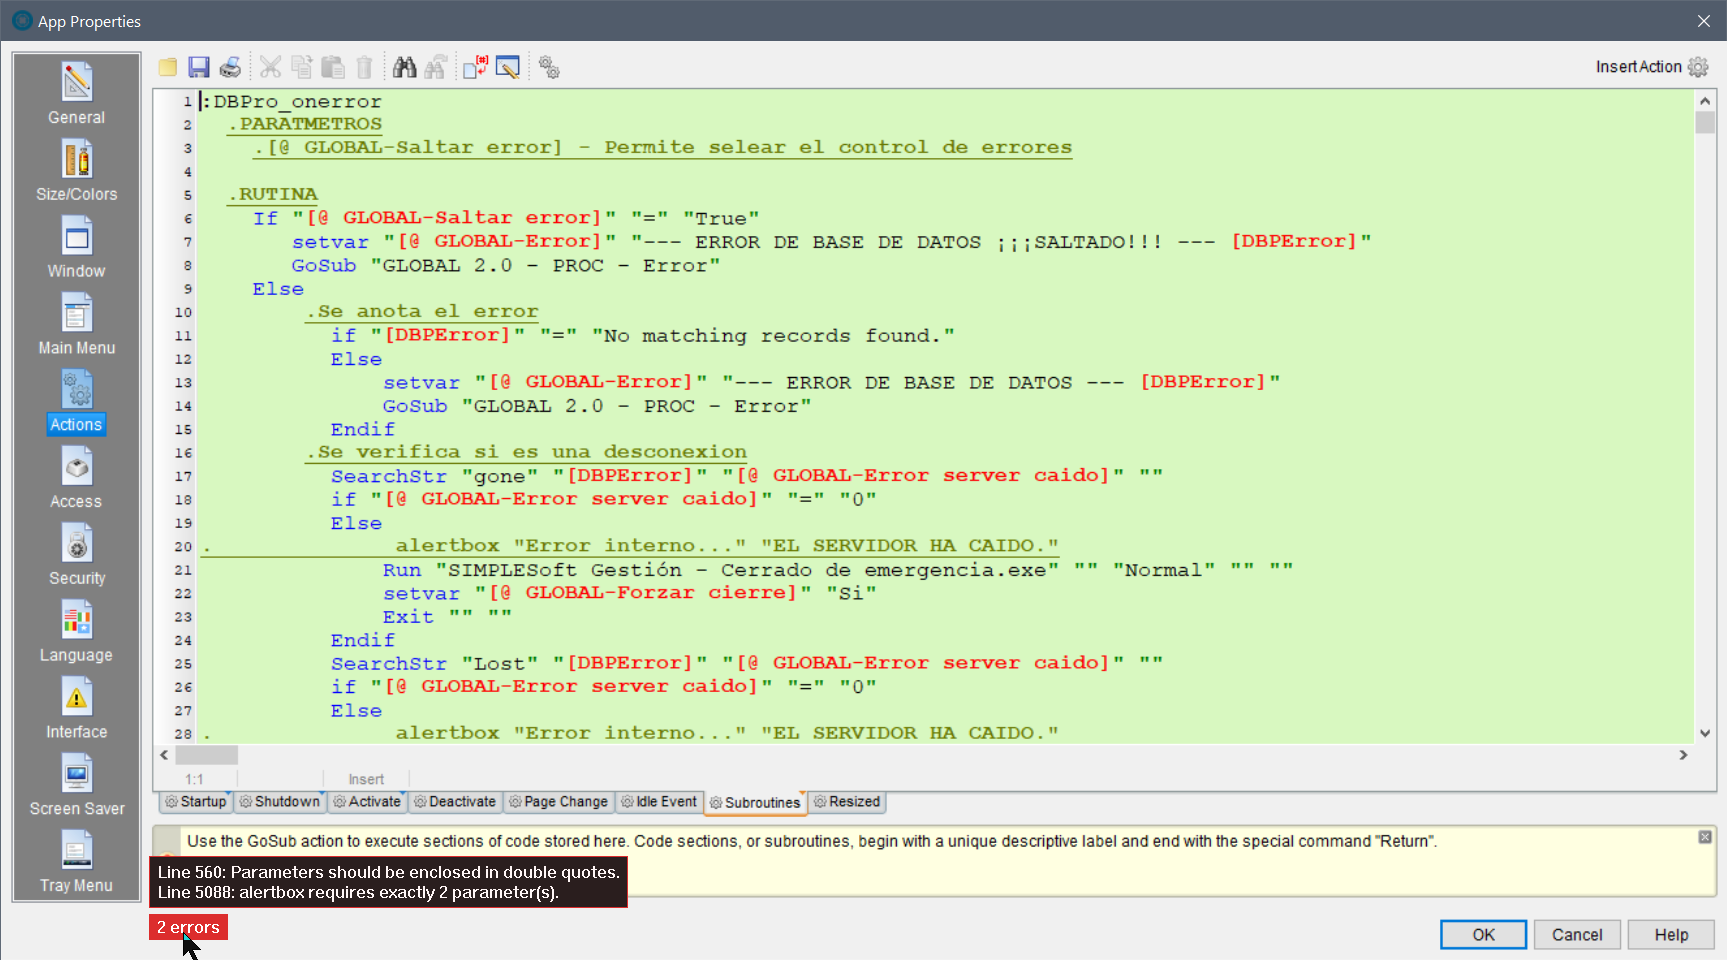
Task: Click the 'Exit' action on line 23
Action: (408, 617)
